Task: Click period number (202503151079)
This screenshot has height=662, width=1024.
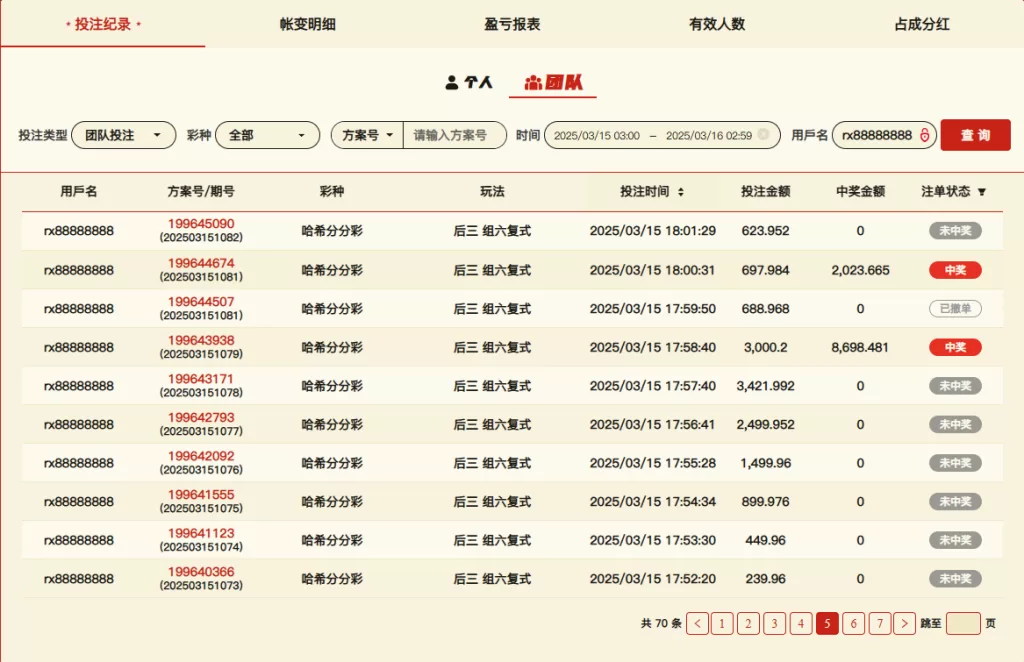Action: [x=201, y=354]
